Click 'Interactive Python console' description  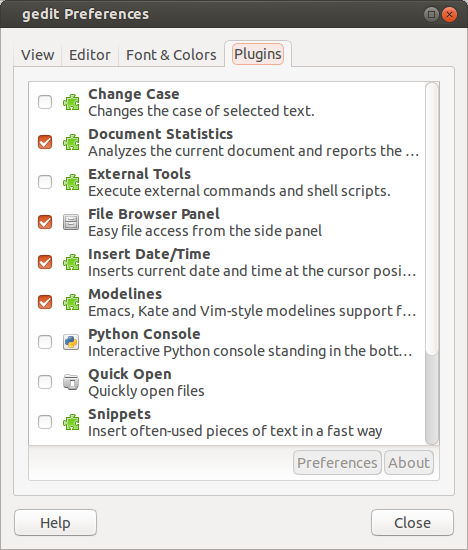(250, 351)
